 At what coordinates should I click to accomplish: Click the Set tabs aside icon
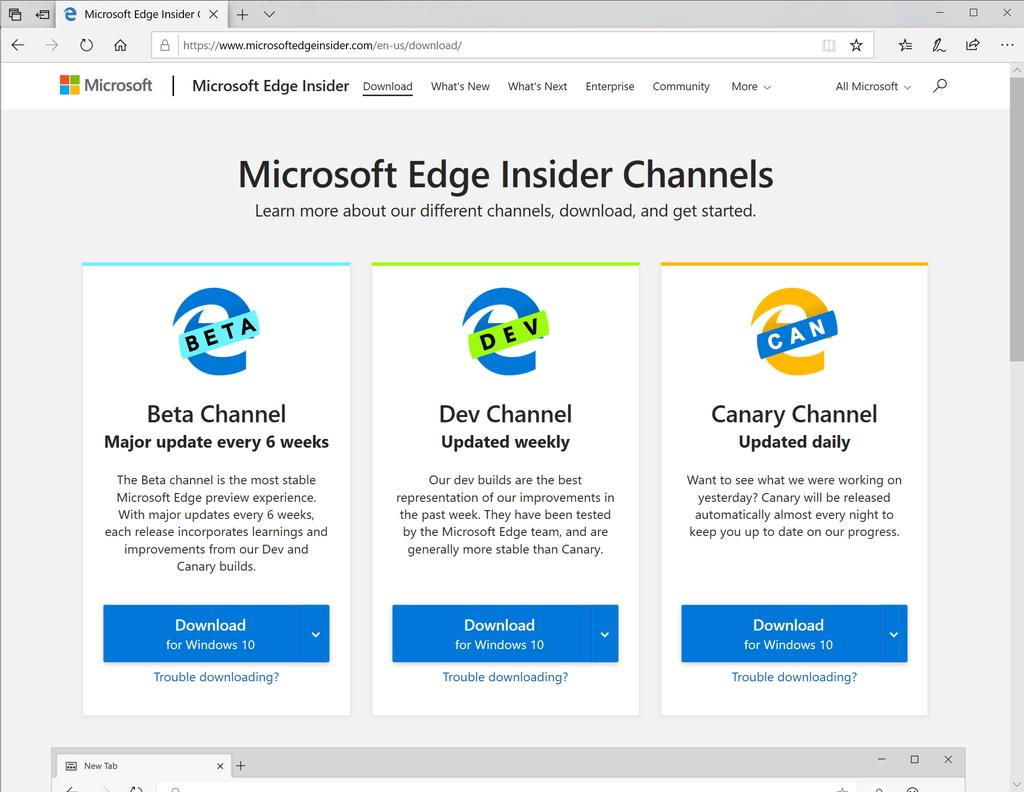tap(15, 14)
